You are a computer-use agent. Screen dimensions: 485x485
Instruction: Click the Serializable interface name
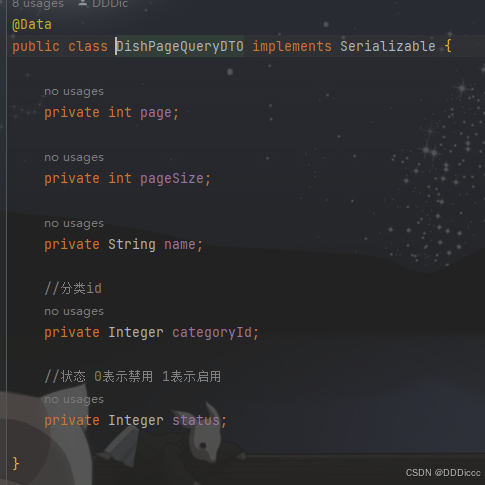(388, 46)
